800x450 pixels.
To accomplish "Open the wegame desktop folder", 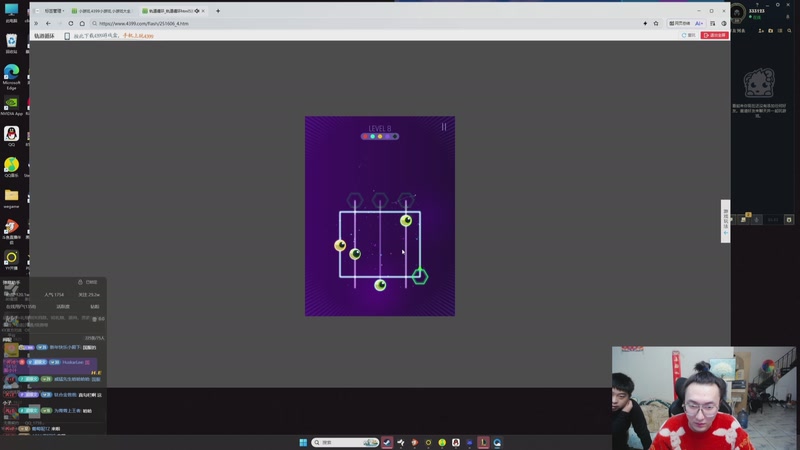I will click(11, 198).
